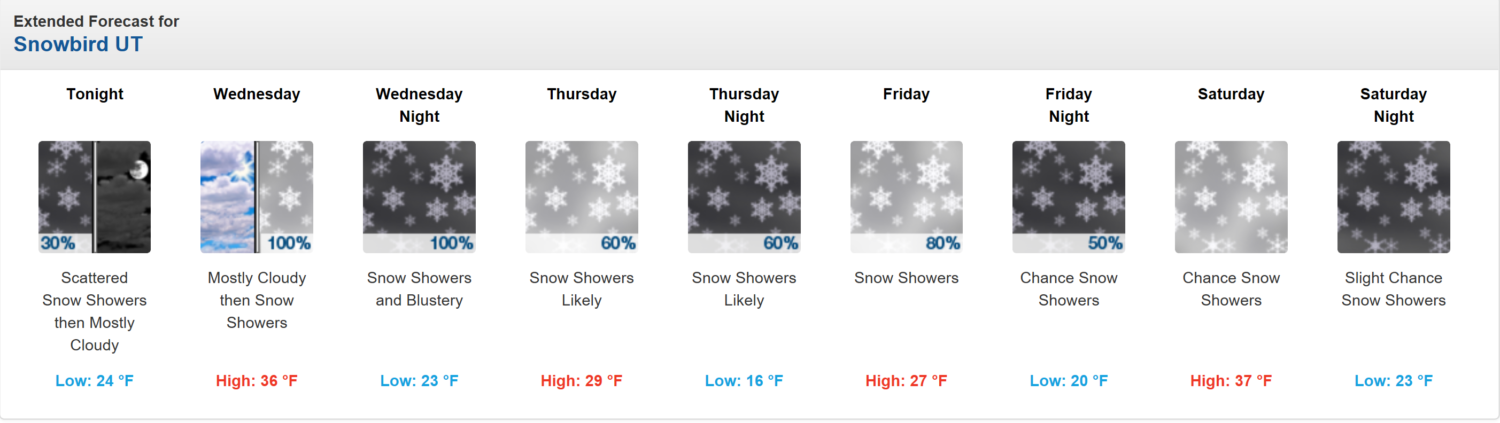
Task: Select the Low: 16 °F Thursday Night temperature
Action: pyautogui.click(x=744, y=381)
